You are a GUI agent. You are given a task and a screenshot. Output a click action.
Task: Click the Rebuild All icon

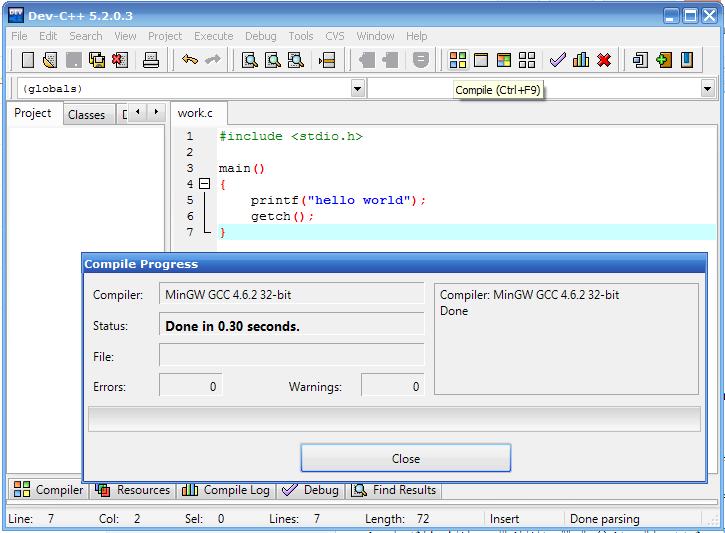527,60
